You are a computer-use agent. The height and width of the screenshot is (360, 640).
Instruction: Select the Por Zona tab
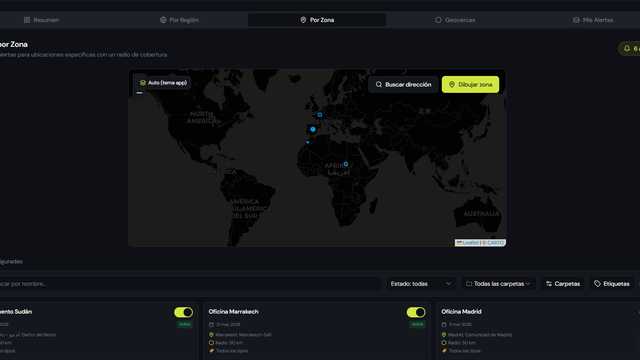[x=317, y=20]
